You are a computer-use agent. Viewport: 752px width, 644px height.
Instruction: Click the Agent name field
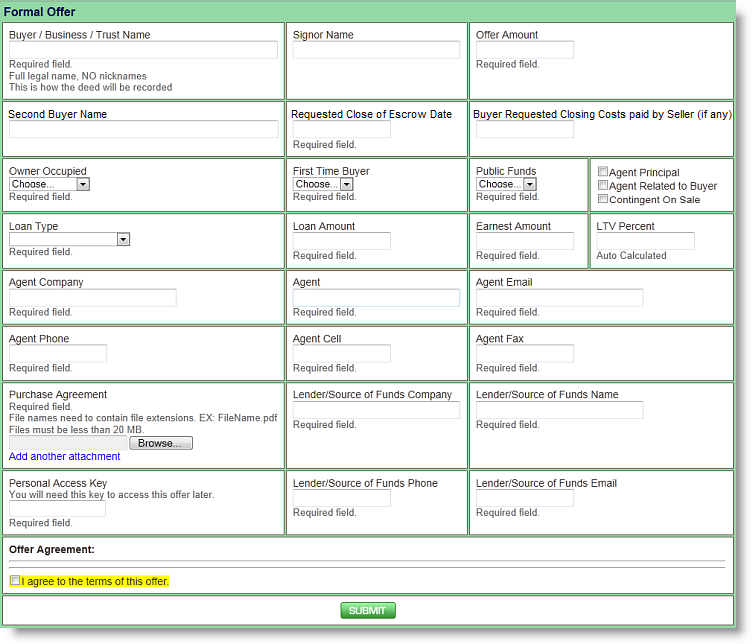[x=376, y=298]
